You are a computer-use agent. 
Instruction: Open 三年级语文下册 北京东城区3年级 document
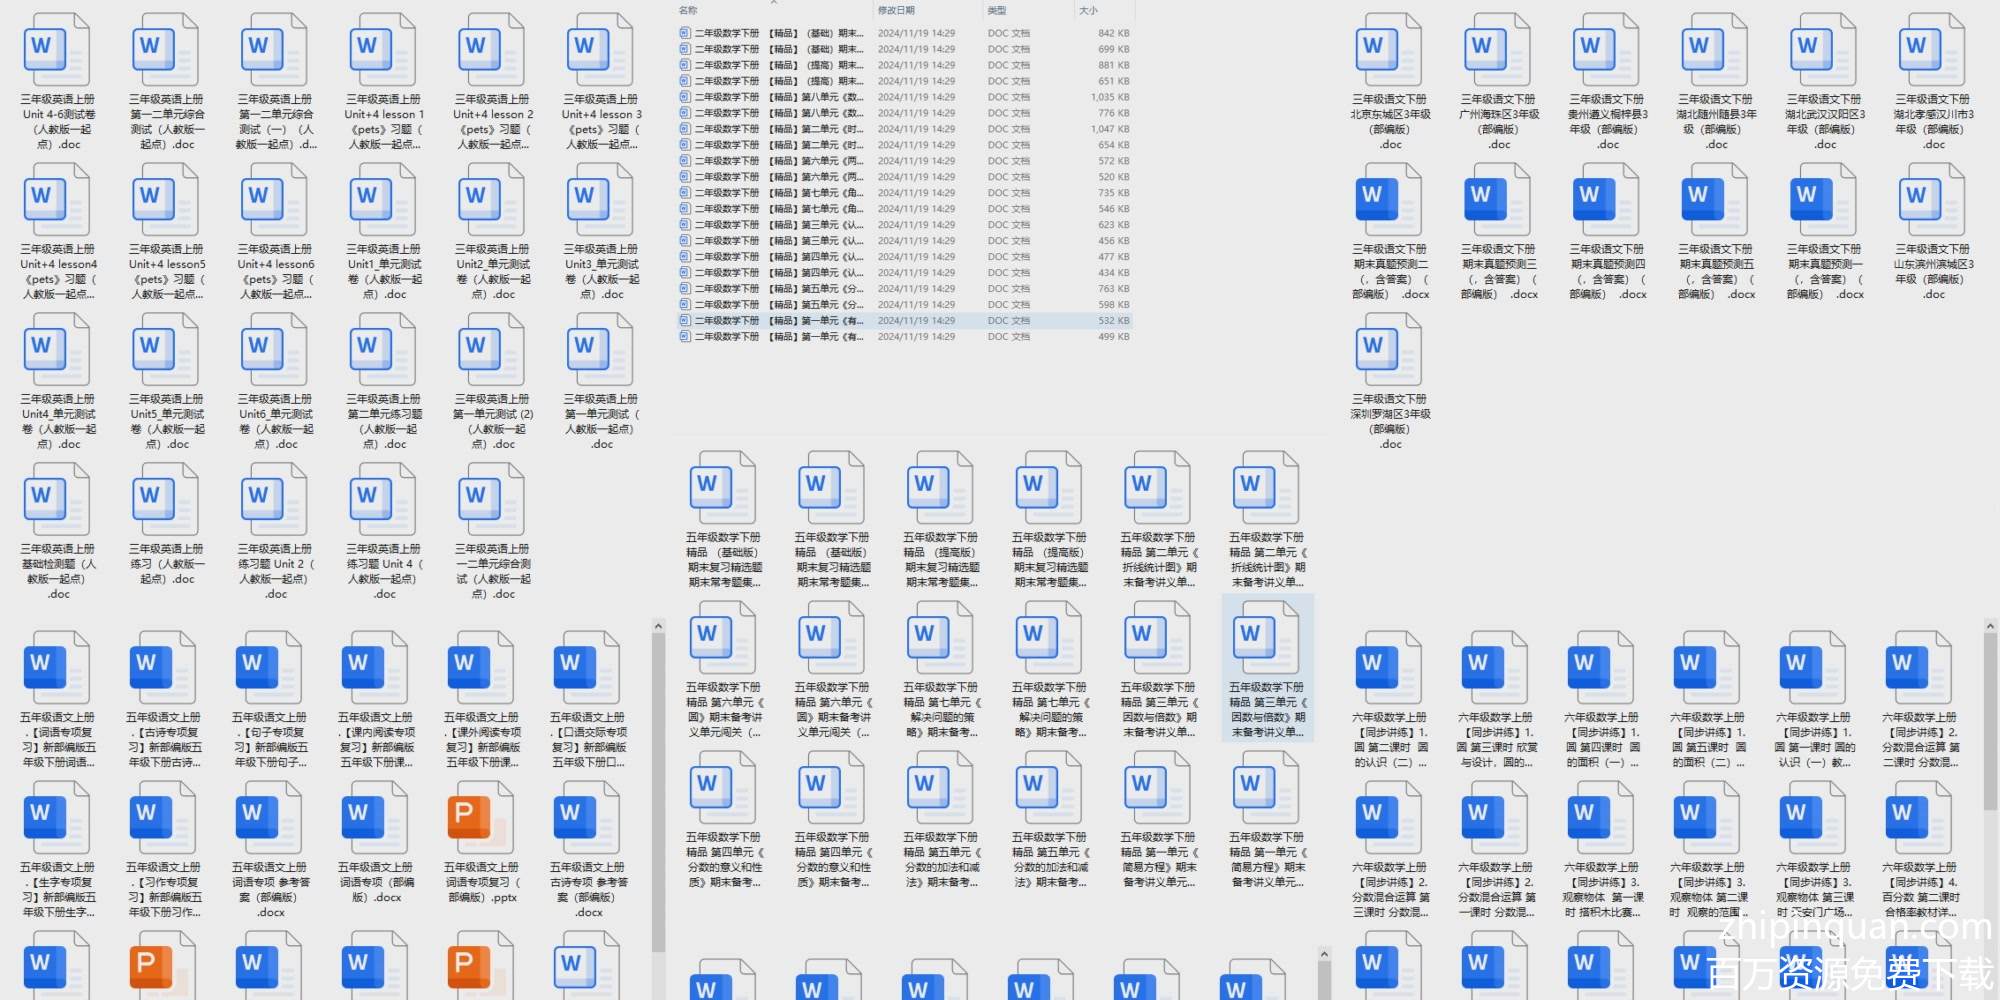click(1389, 52)
